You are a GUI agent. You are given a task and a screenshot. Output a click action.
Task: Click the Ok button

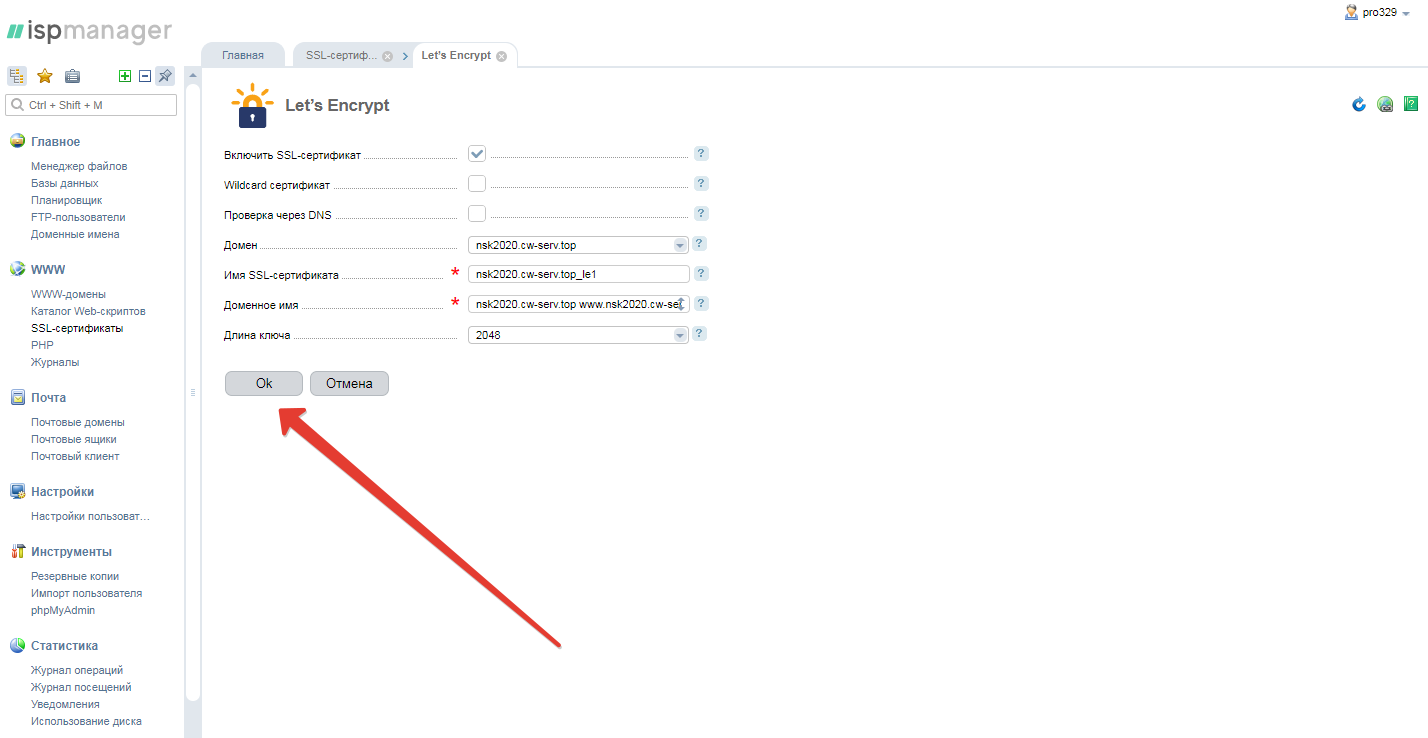264,384
